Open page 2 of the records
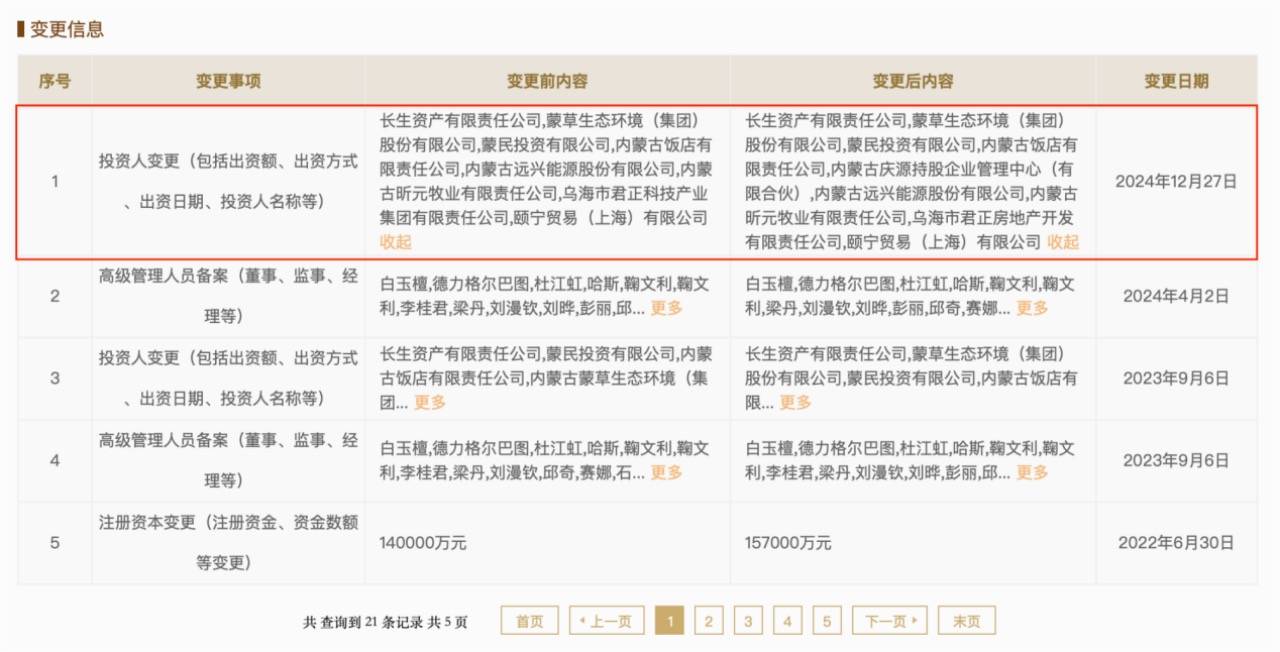This screenshot has height=652, width=1280. pyautogui.click(x=708, y=621)
